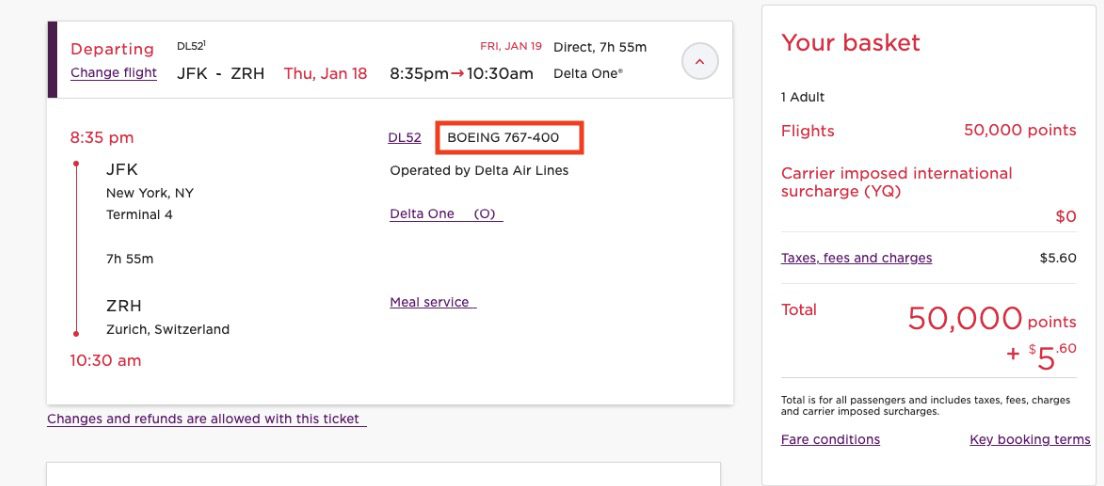The width and height of the screenshot is (1104, 486).
Task: Open the Delta One (O) cabin link
Action: coord(445,214)
